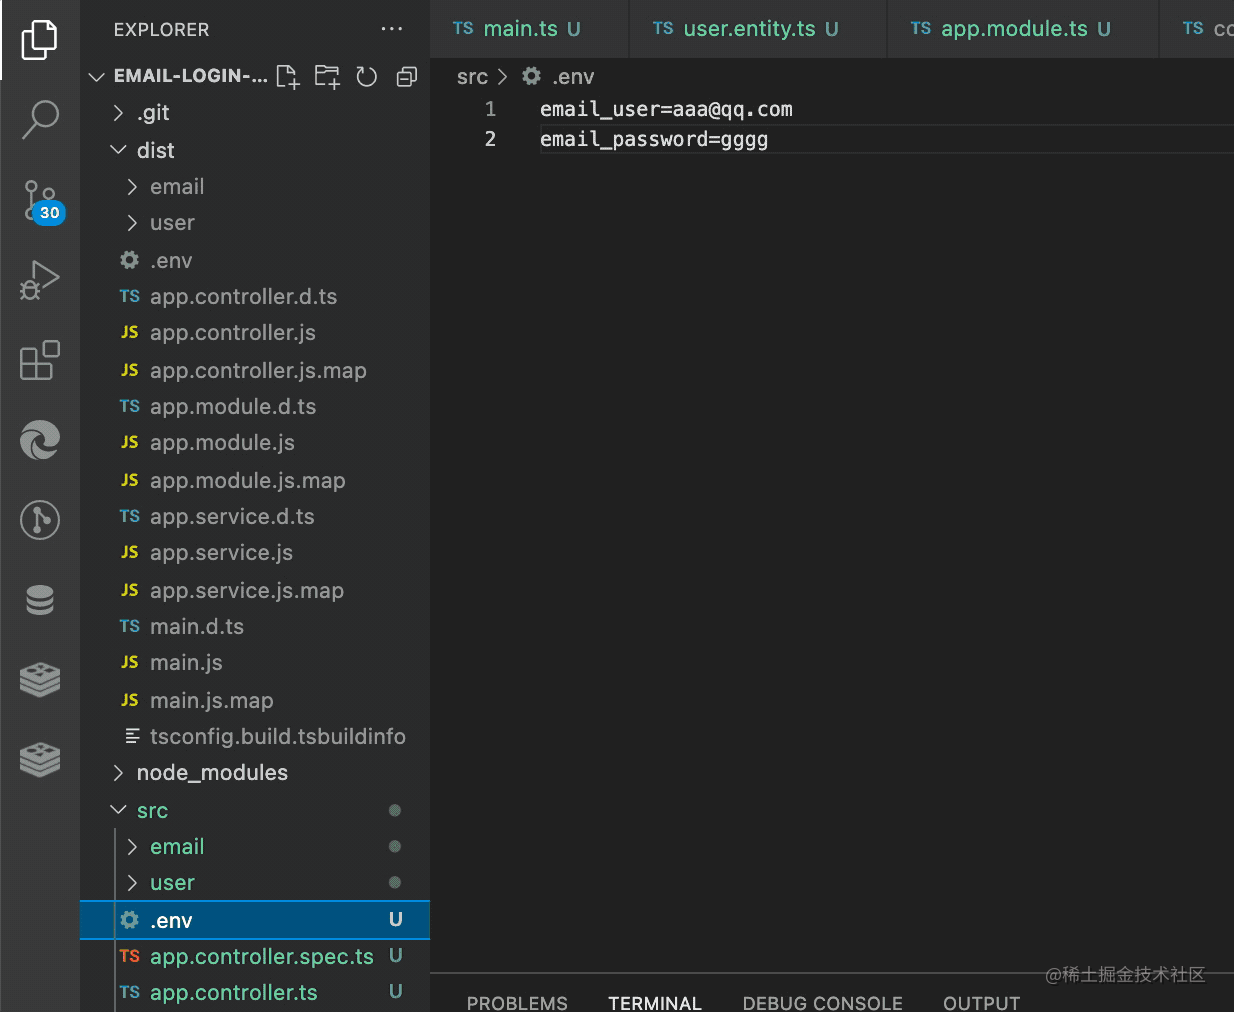Switch to the main.ts editor tab
The height and width of the screenshot is (1012, 1234).
click(x=520, y=29)
